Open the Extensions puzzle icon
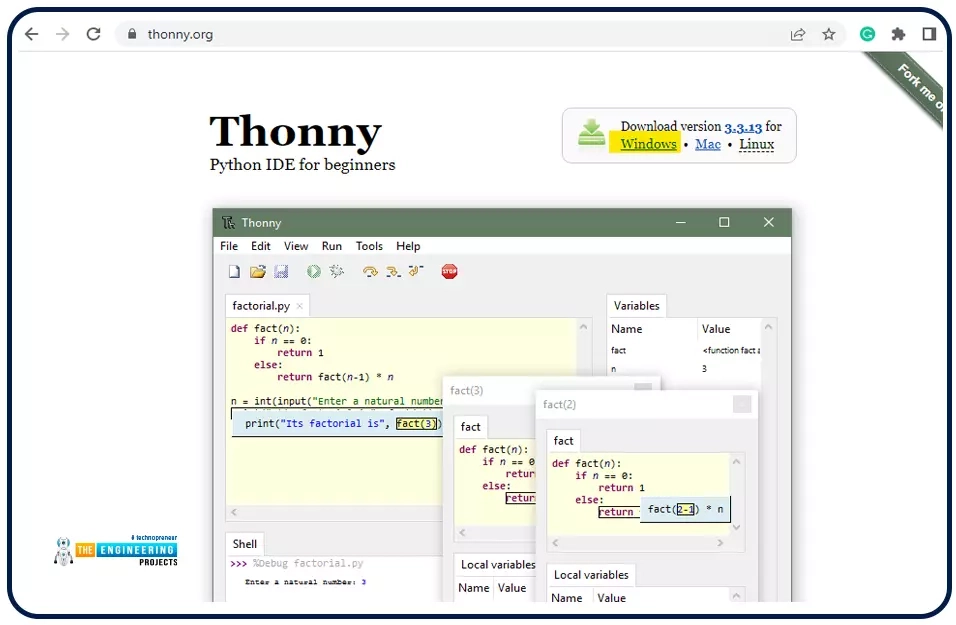The image size is (956, 625). click(x=898, y=34)
